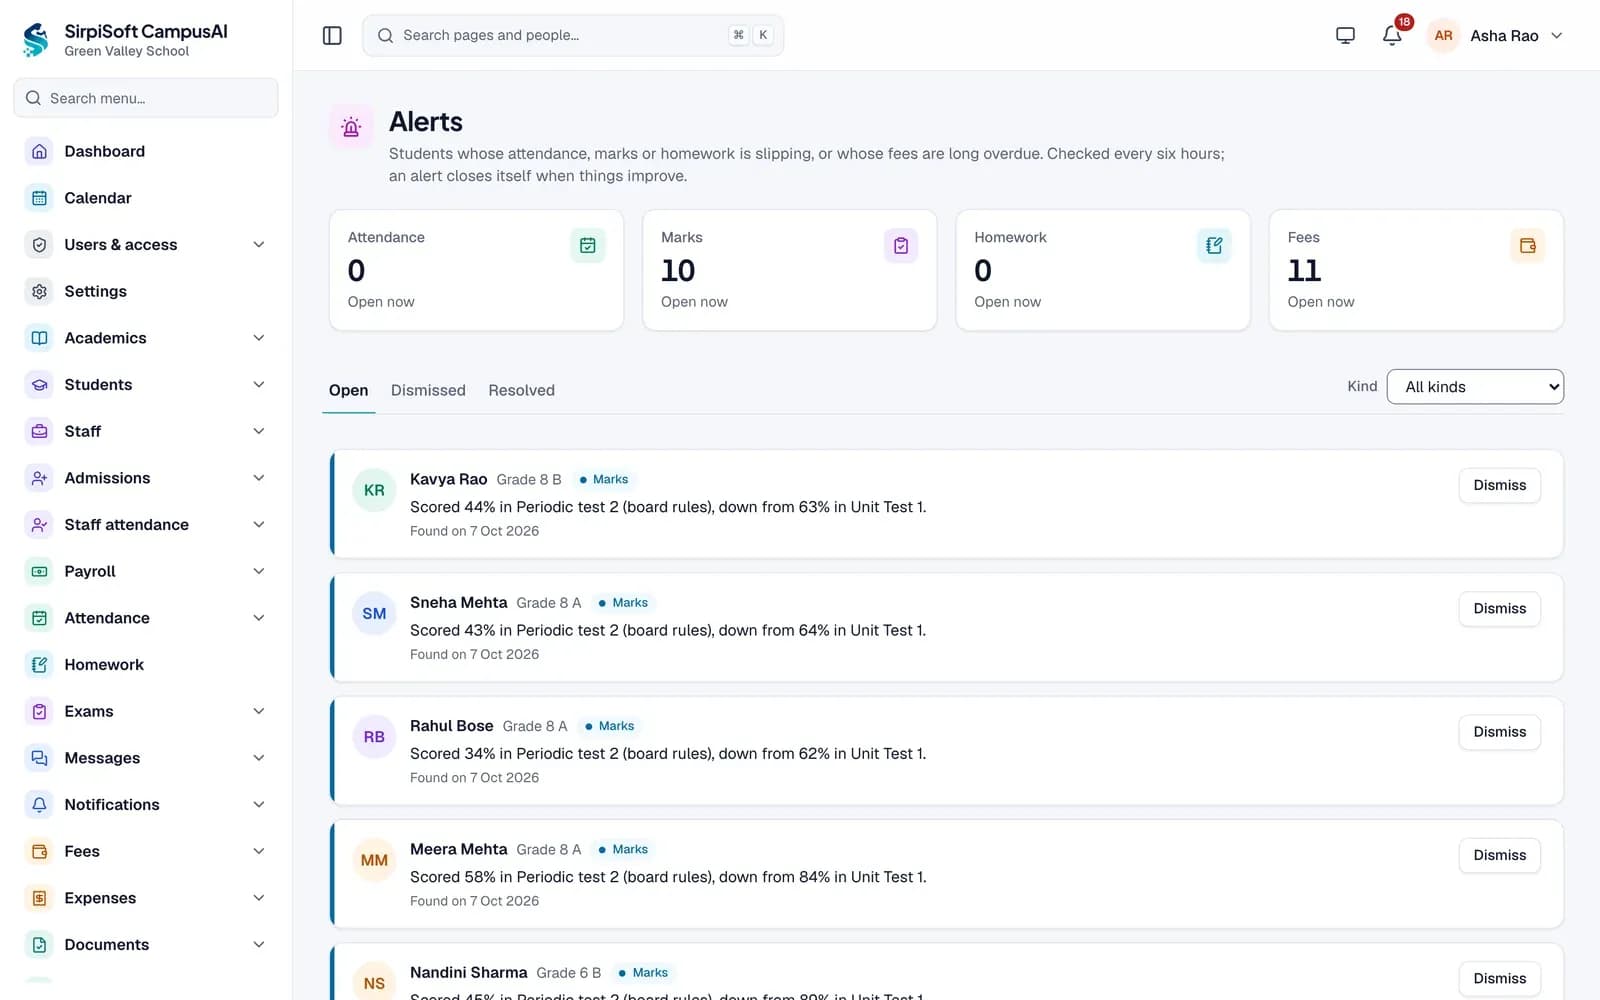Select the Open tab
Screen dimensions: 1600x1000
(x=348, y=390)
